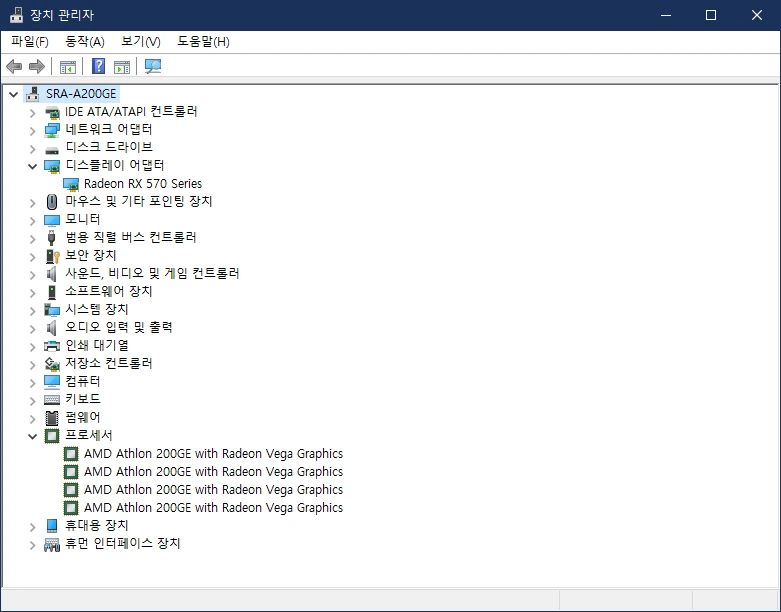Click the Back arrow toolbar icon
This screenshot has width=781, height=612.
14,66
